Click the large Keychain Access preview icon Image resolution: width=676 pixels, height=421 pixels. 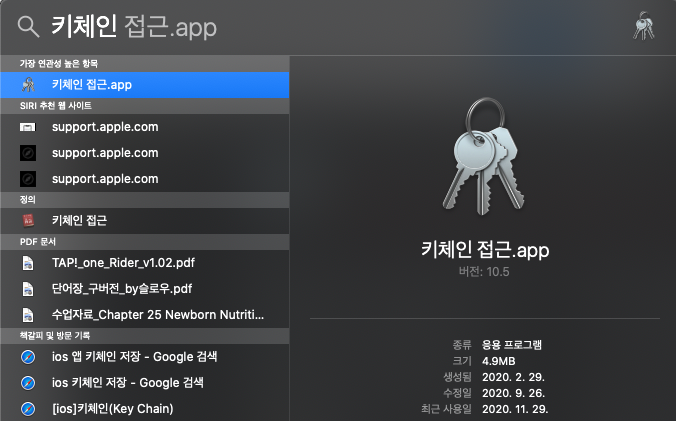484,156
